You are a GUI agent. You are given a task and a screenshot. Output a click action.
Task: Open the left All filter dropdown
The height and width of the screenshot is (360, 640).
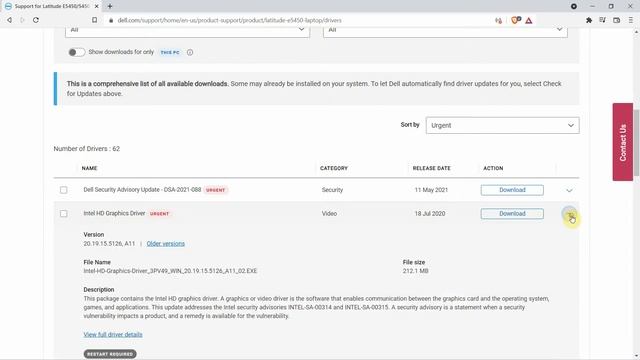pyautogui.click(x=187, y=31)
